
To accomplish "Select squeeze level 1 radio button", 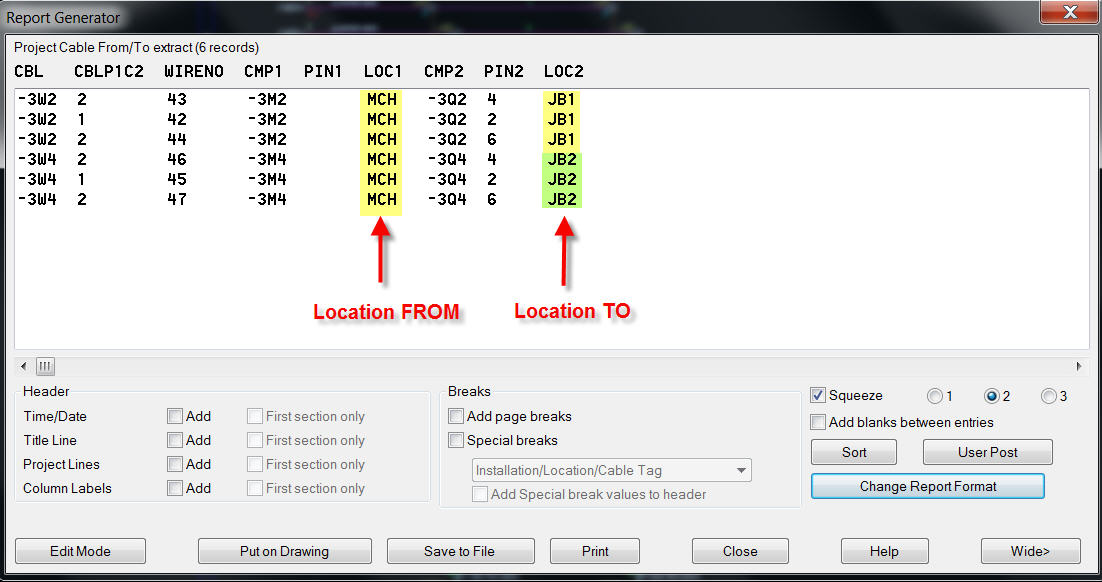I will click(x=935, y=396).
